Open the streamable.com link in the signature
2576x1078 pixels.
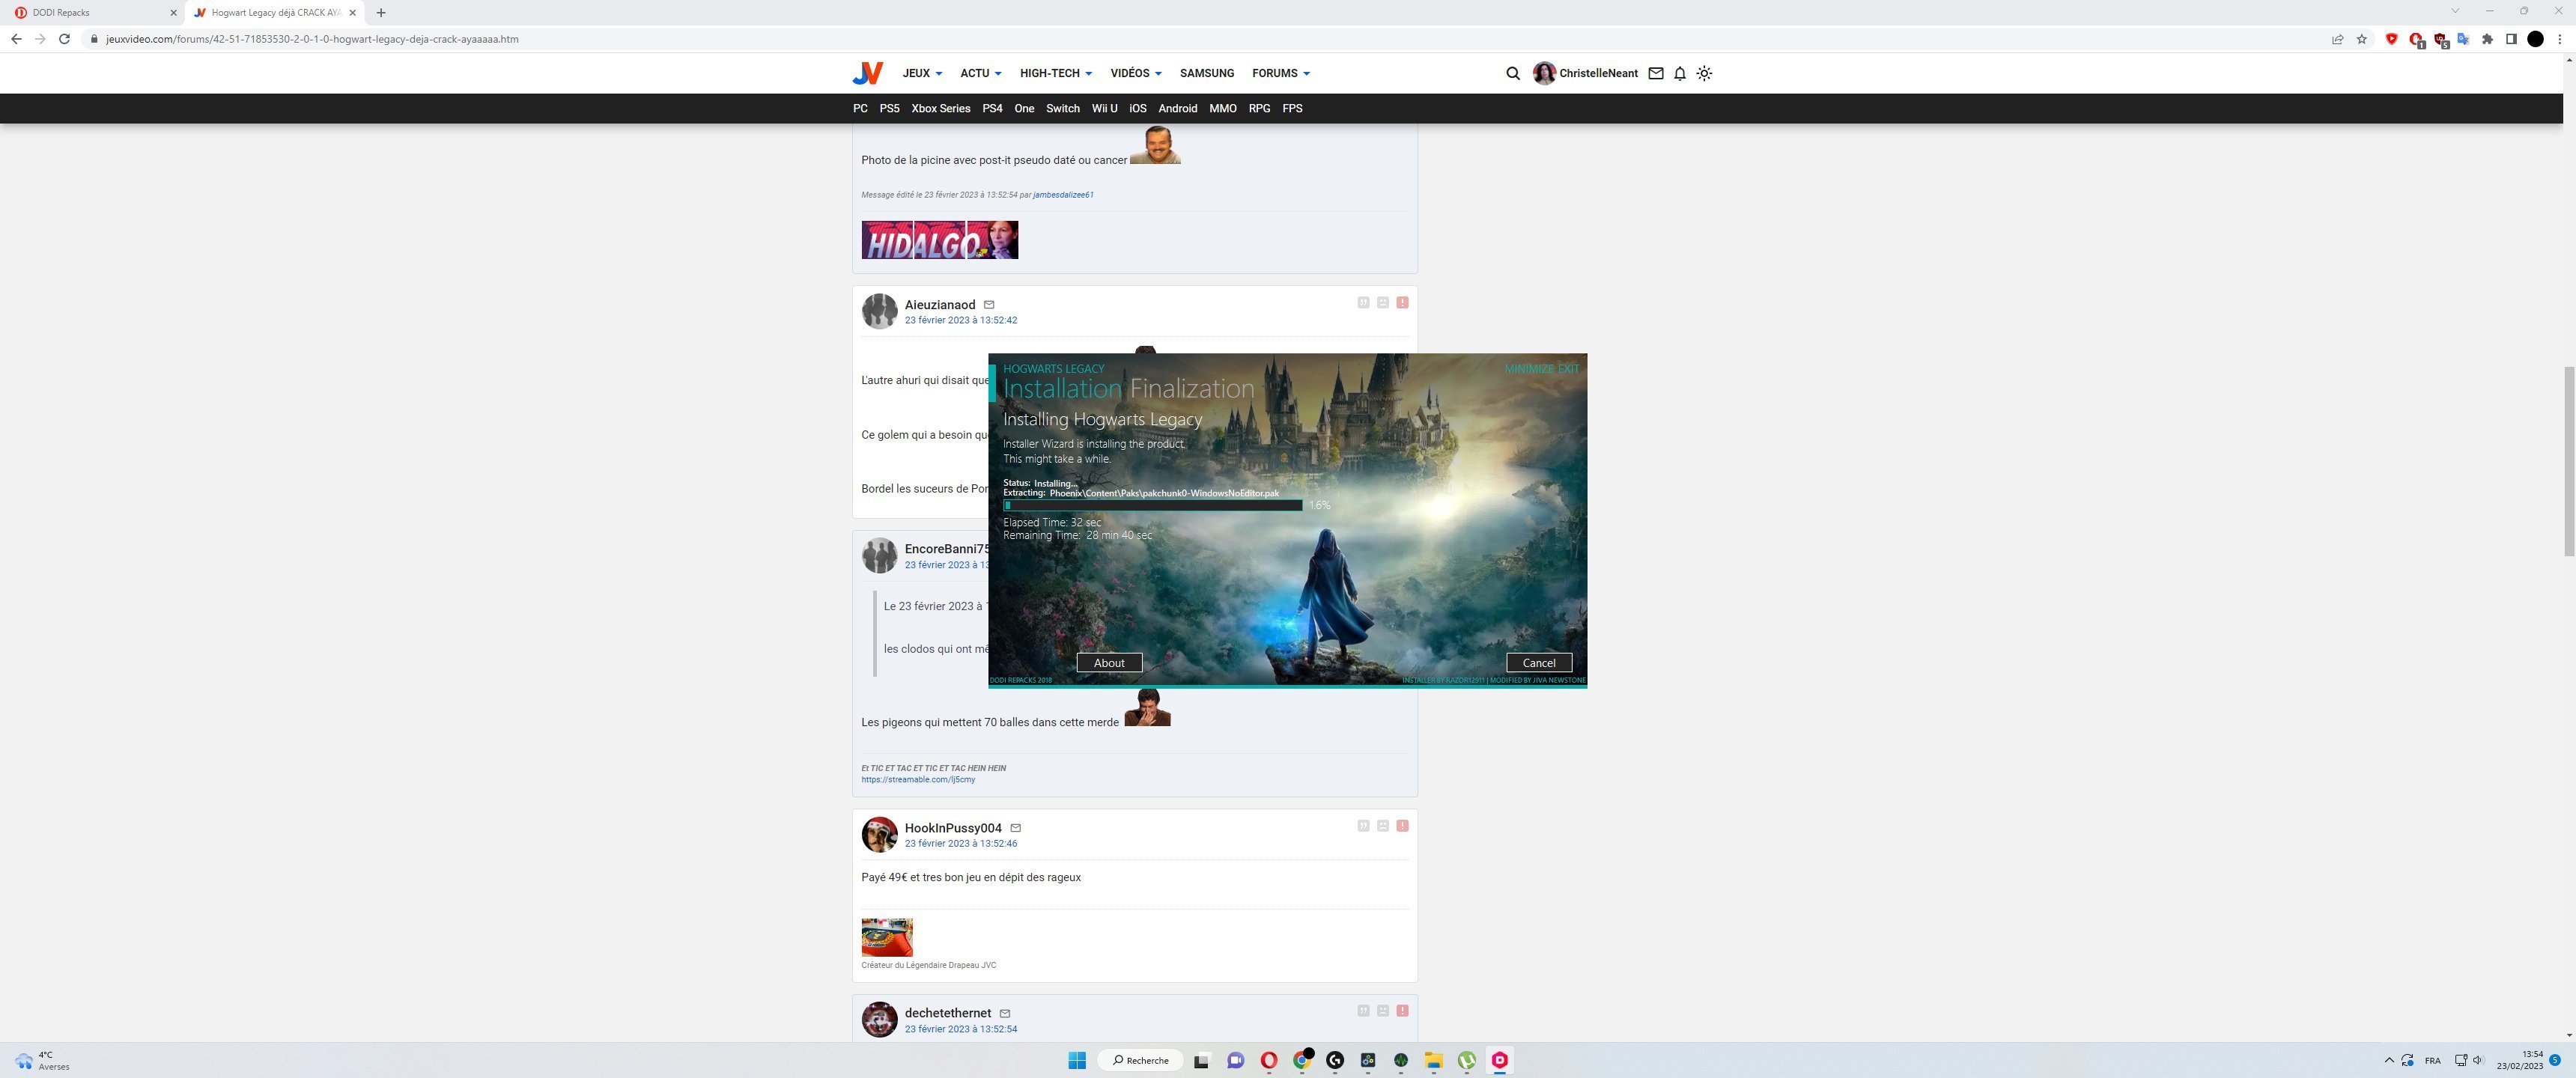918,780
